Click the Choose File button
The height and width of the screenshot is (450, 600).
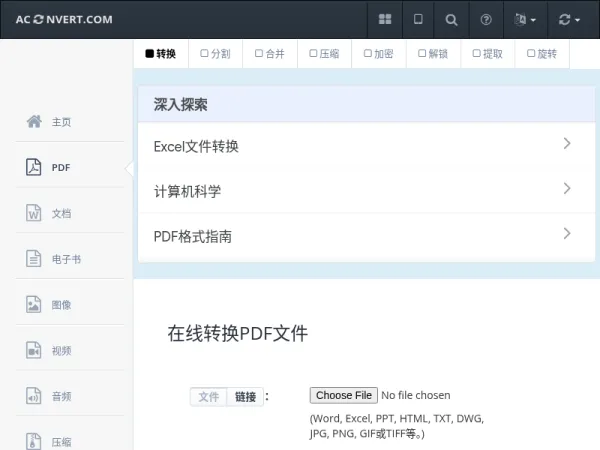[x=344, y=395]
